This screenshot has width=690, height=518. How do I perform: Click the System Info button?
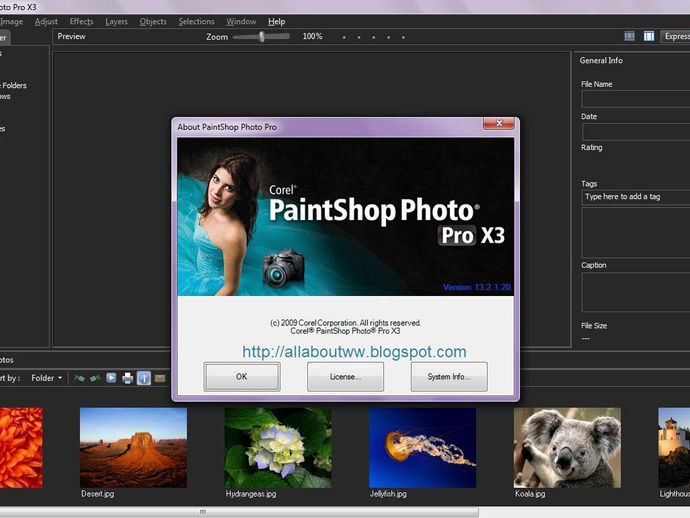(x=449, y=377)
